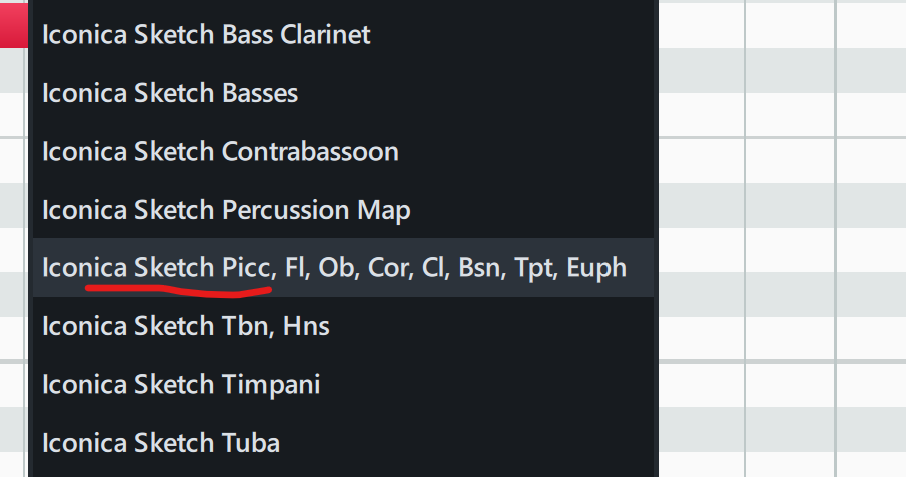Pick Iconica Sketch Tuba at list bottom

click(161, 442)
